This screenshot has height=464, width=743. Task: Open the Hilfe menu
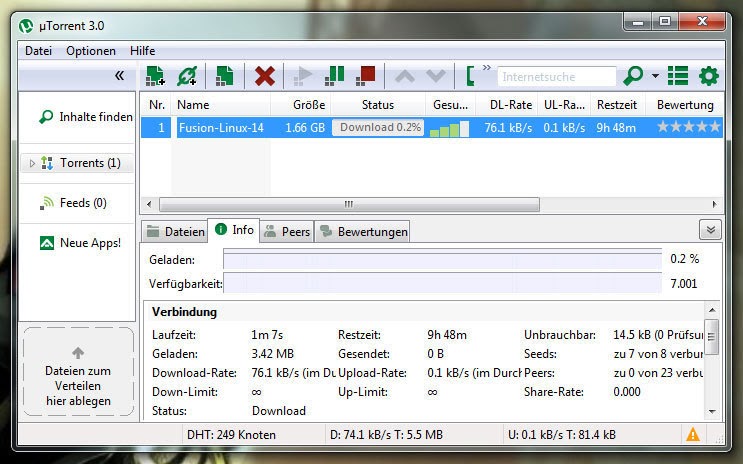(142, 51)
